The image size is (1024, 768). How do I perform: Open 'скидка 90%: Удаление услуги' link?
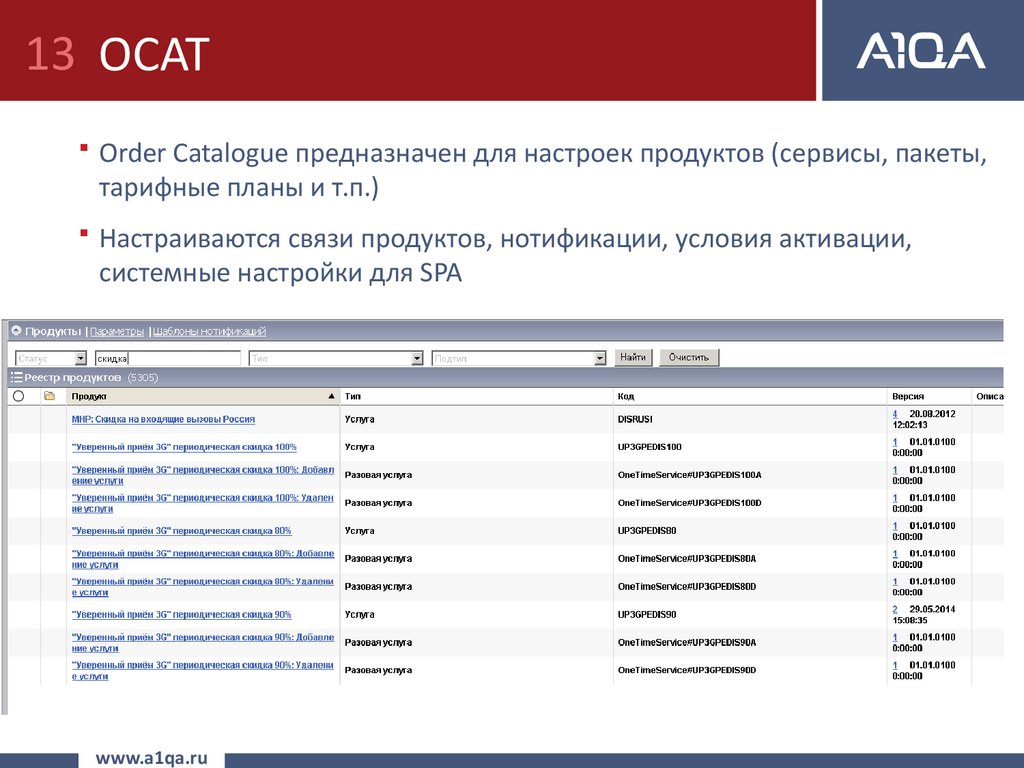point(202,671)
